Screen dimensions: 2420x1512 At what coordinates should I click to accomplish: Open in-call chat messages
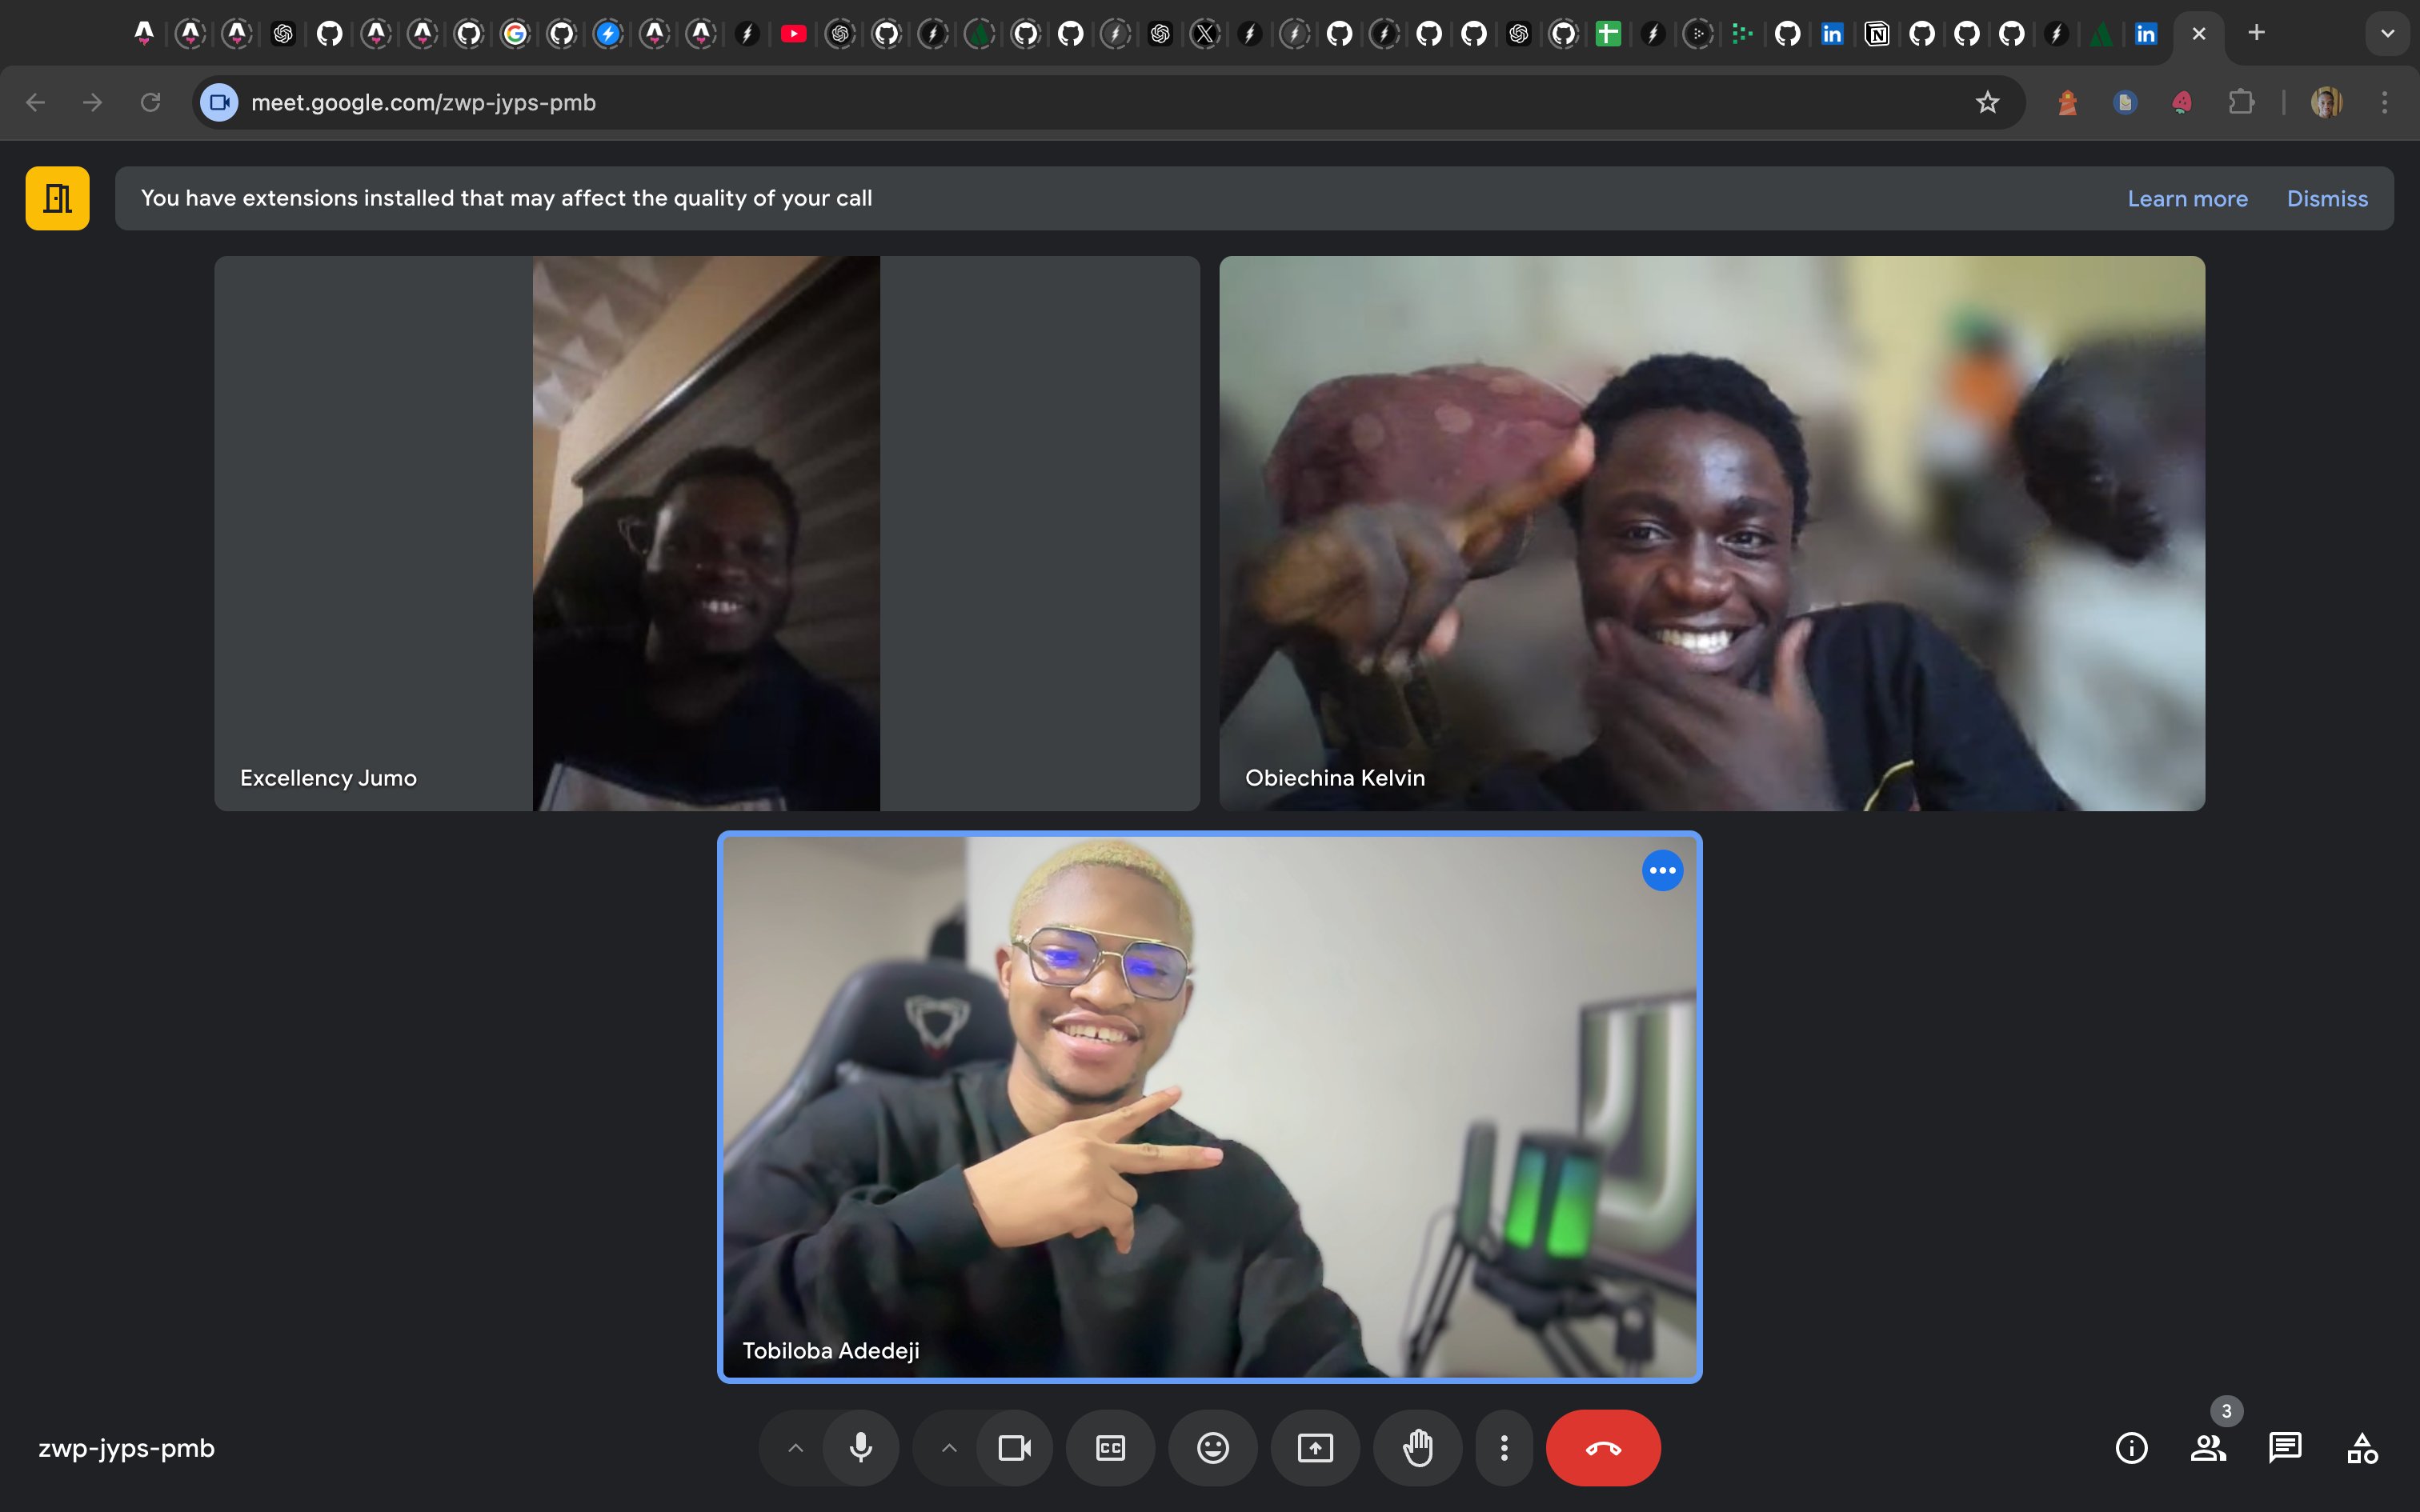(x=2285, y=1447)
